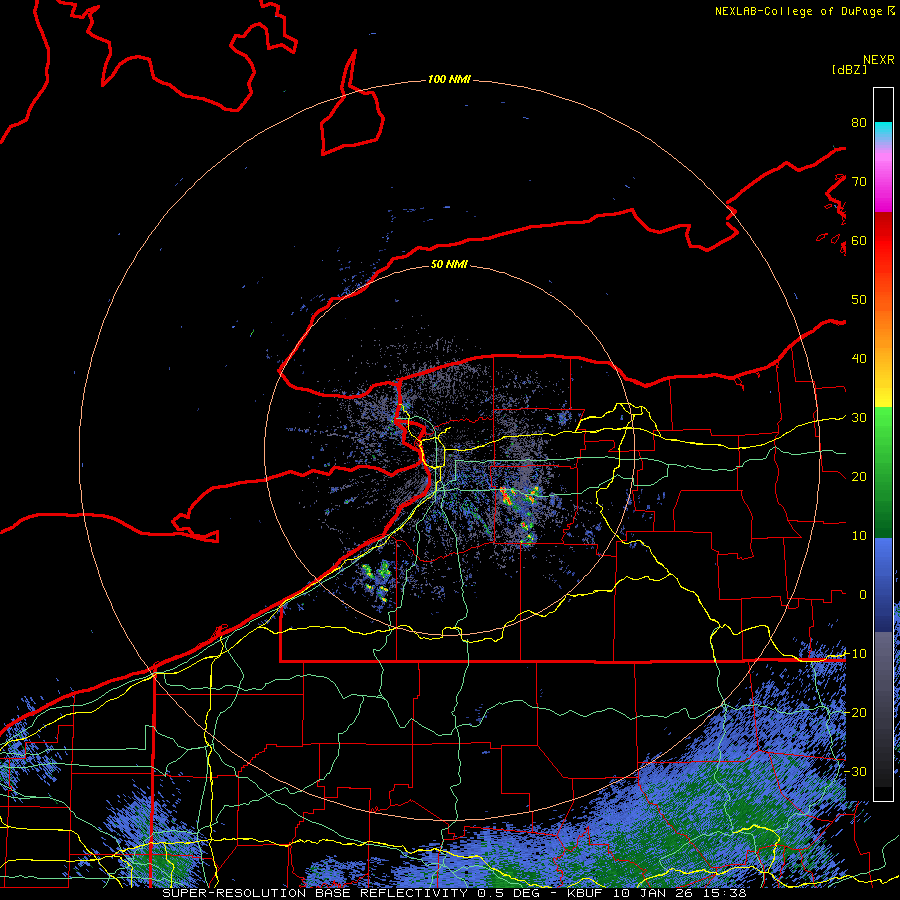Click the '[dBZ]' legend unit label
The height and width of the screenshot is (900, 900).
coord(849,69)
